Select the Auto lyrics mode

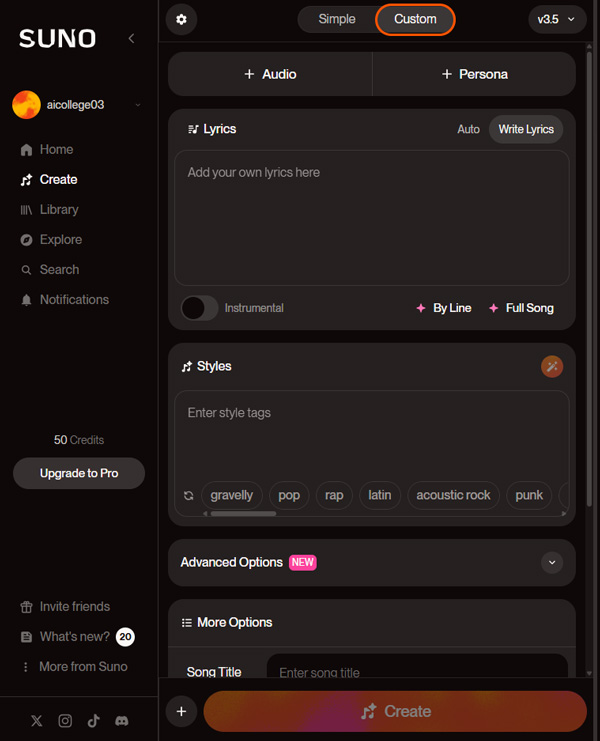(x=468, y=129)
